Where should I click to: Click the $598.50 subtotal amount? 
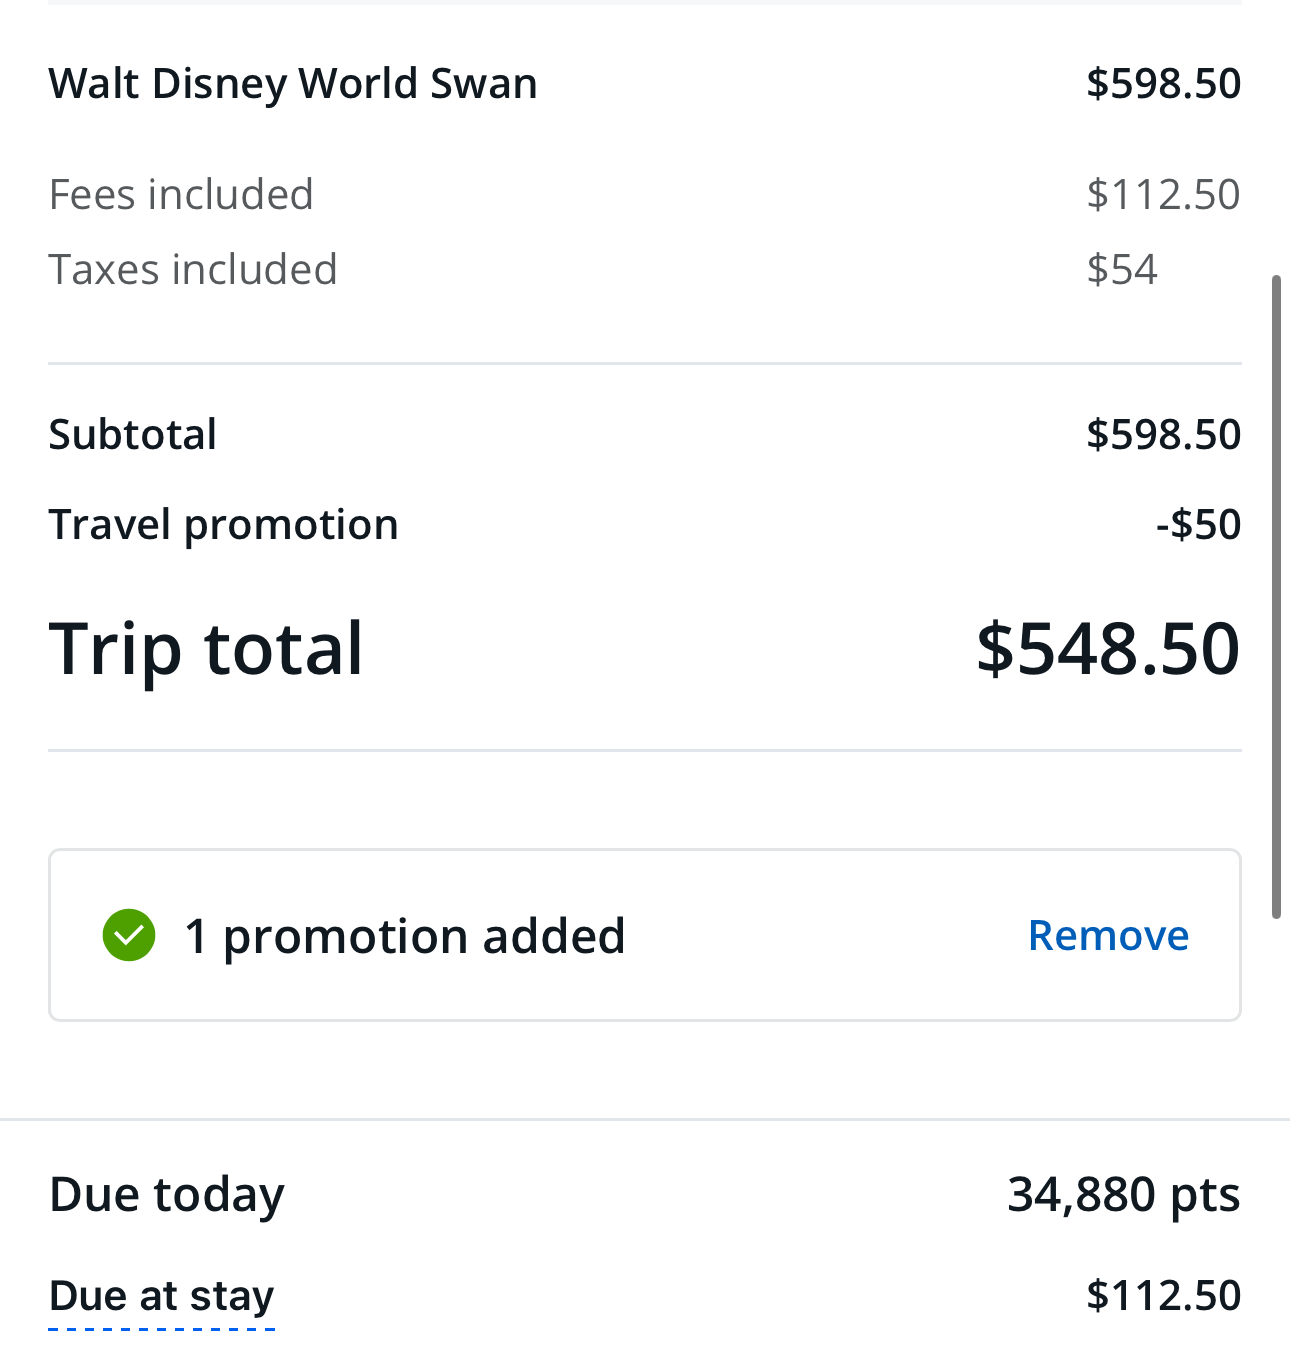coord(1163,434)
